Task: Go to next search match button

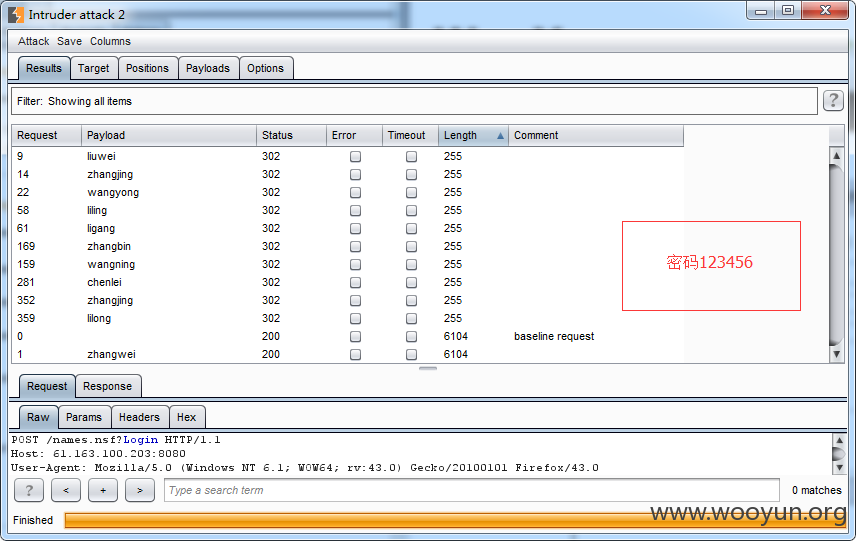Action: point(140,490)
